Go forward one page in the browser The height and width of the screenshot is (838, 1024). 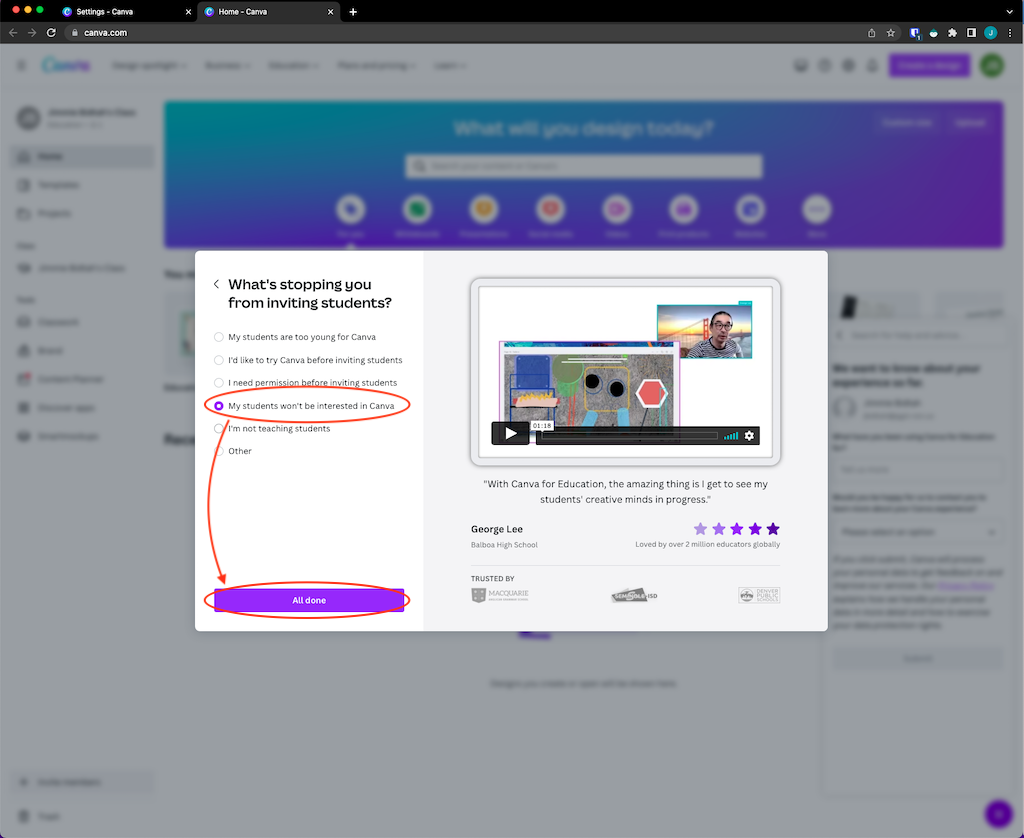[x=31, y=33]
